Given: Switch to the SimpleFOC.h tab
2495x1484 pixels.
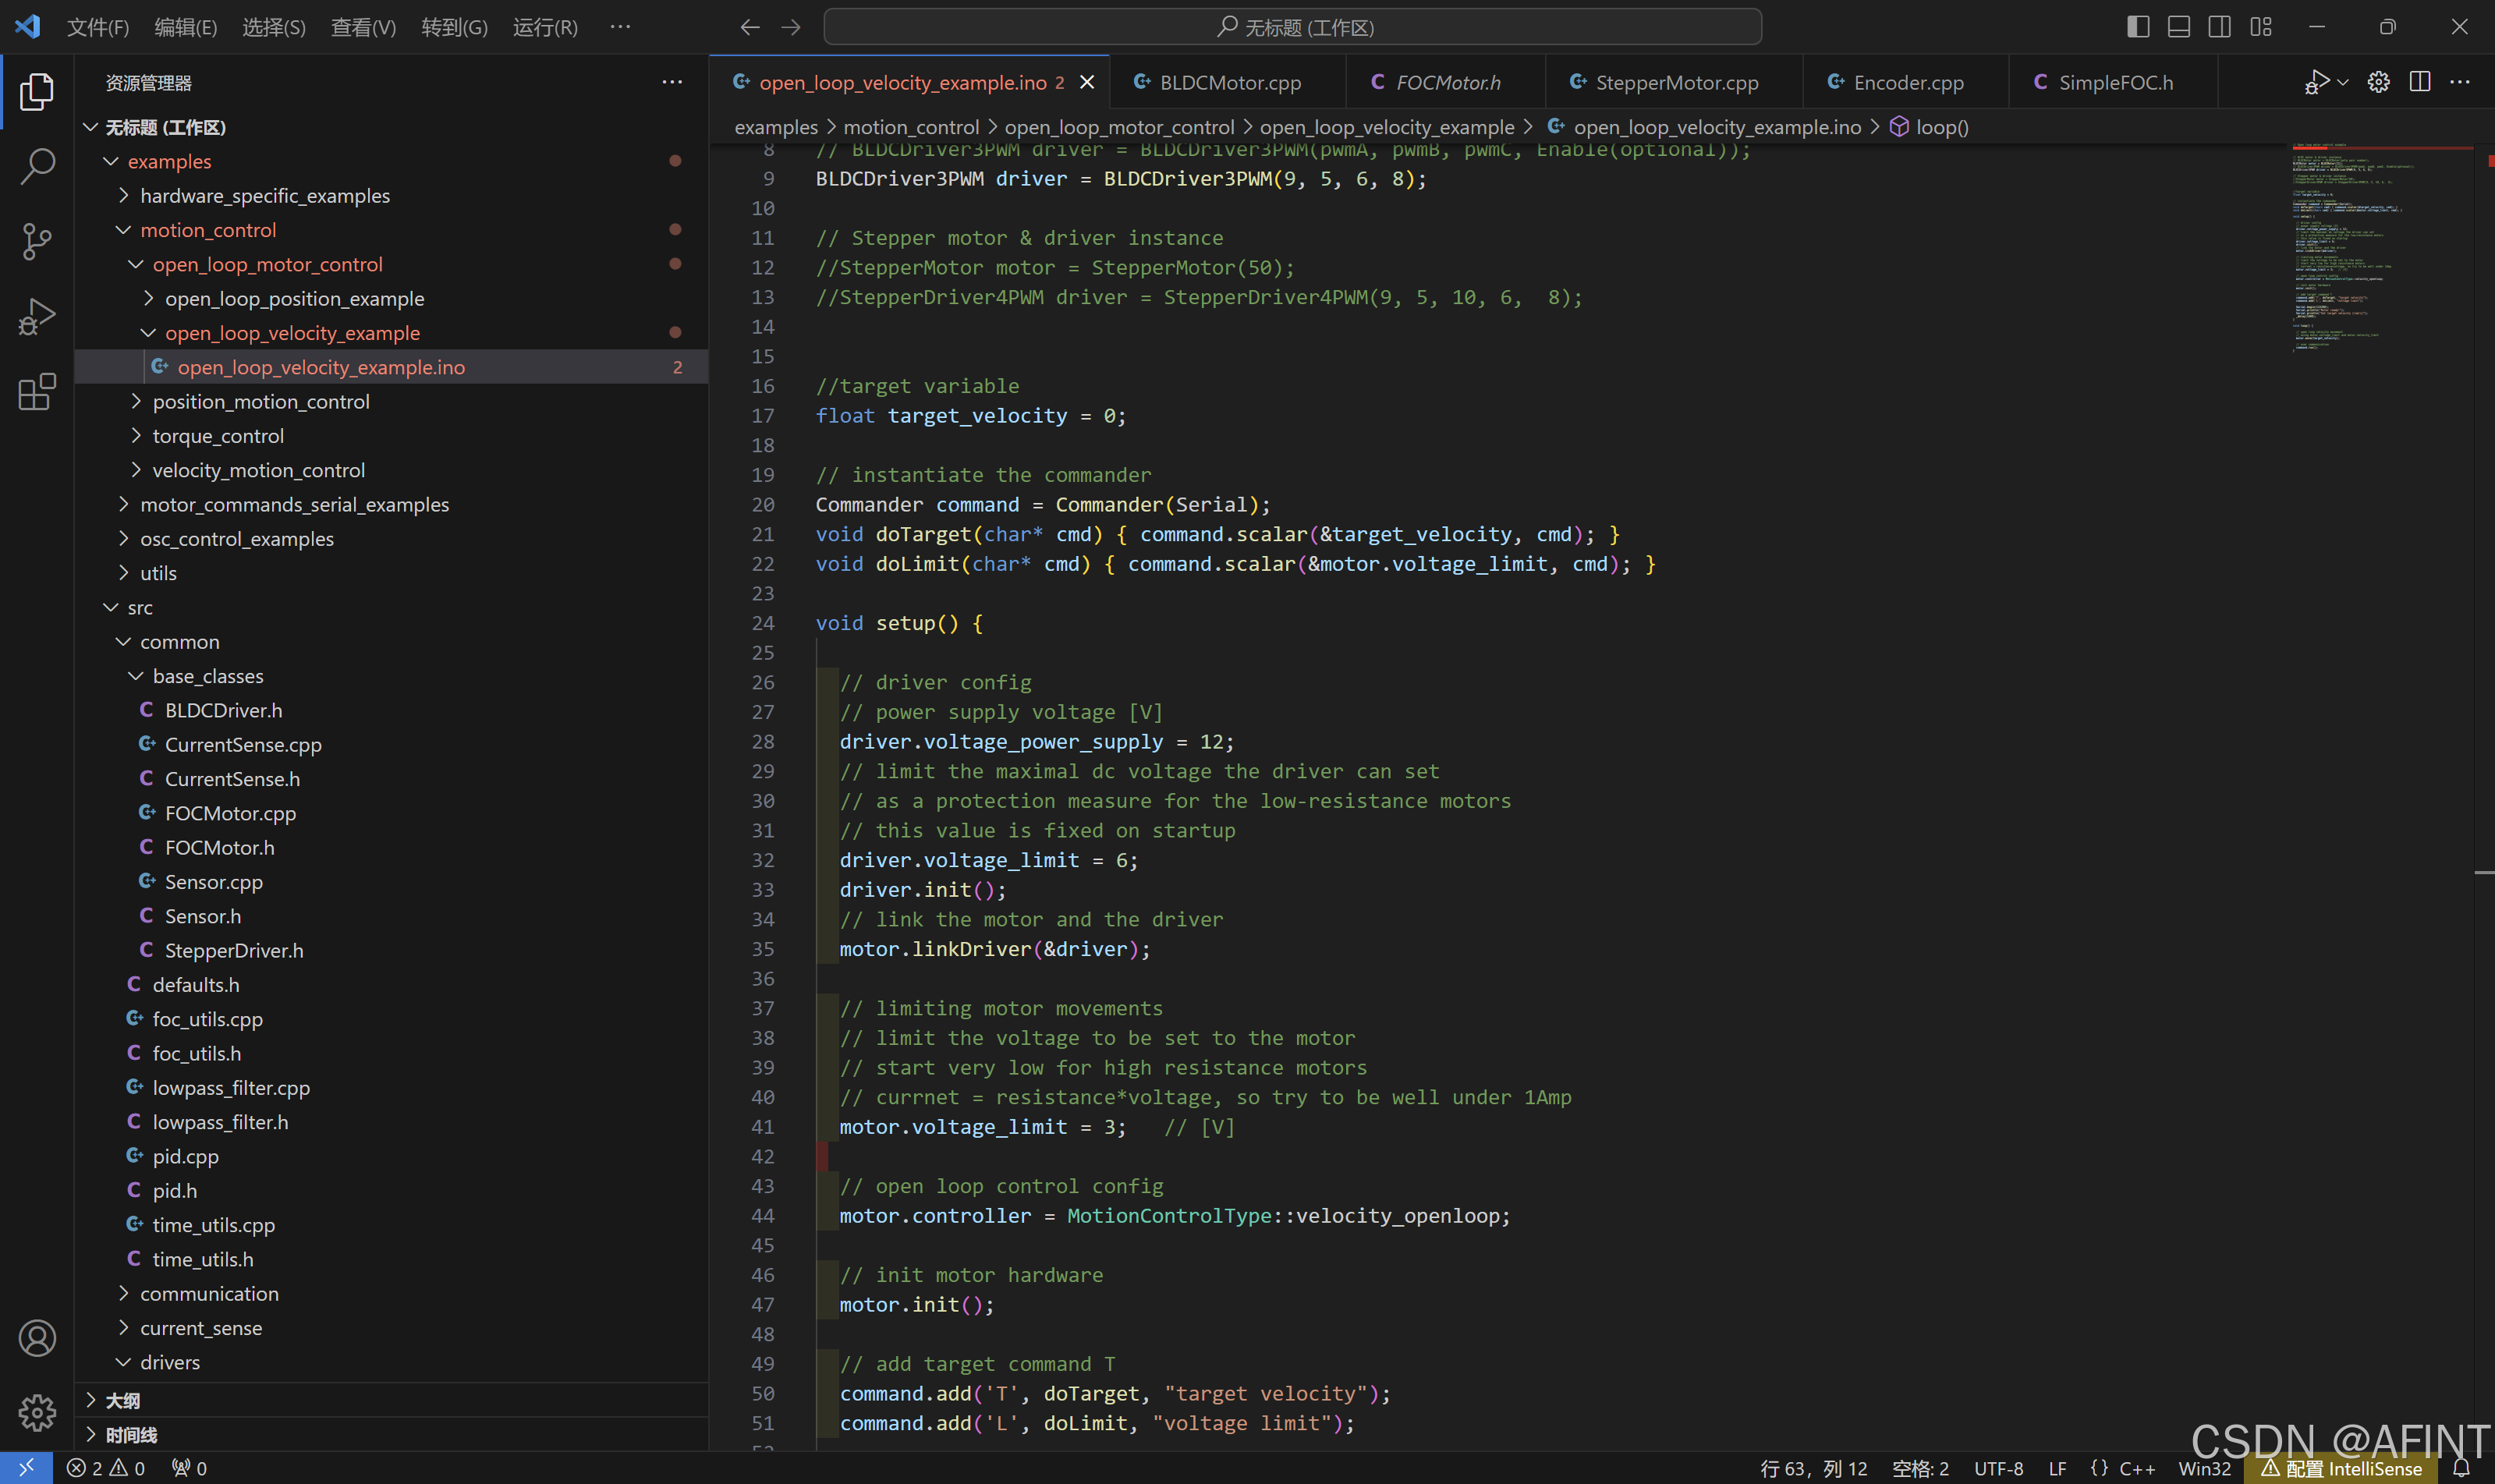Looking at the screenshot, I should point(2113,82).
